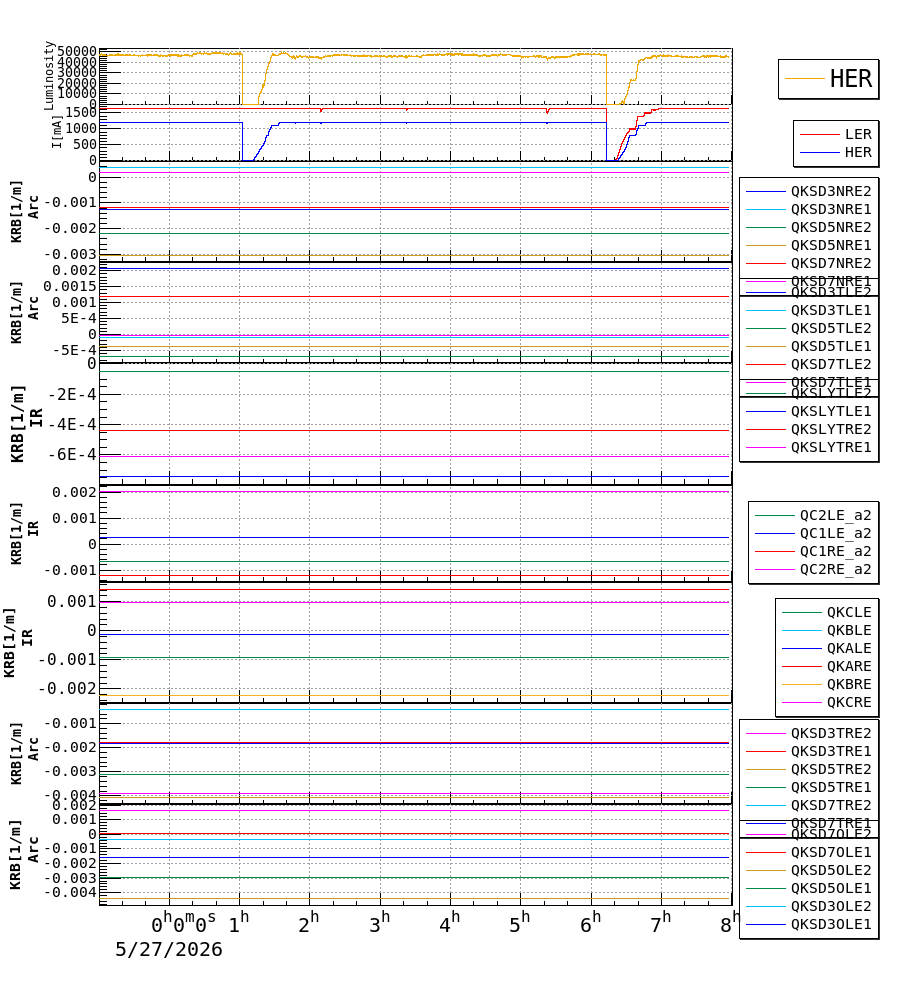Click the 1h time axis label
The image size is (900, 984).
click(239, 923)
